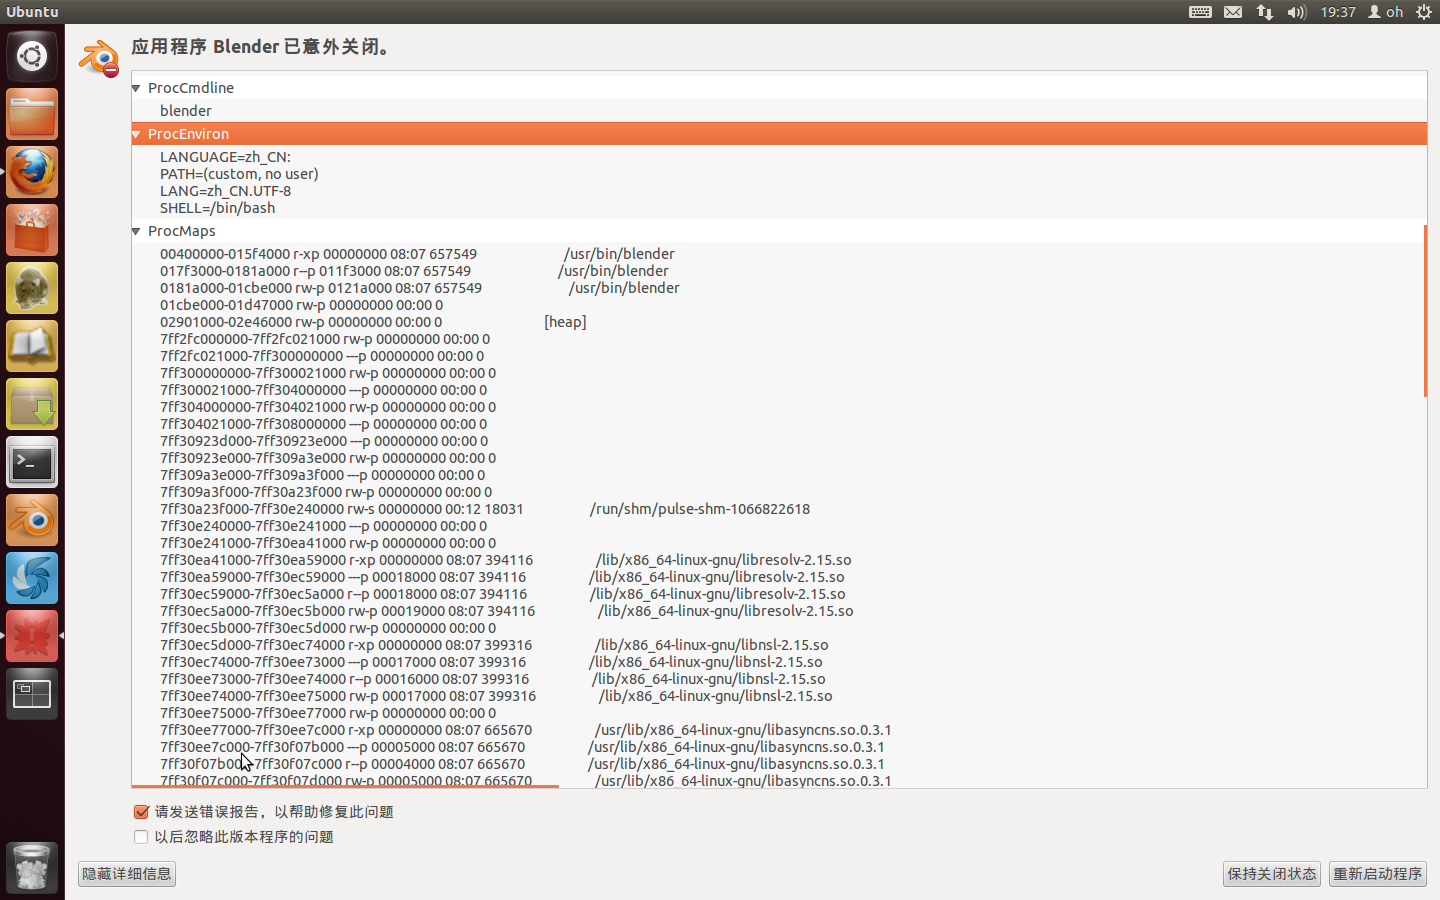Open the book reader icon in launcher

(x=32, y=346)
